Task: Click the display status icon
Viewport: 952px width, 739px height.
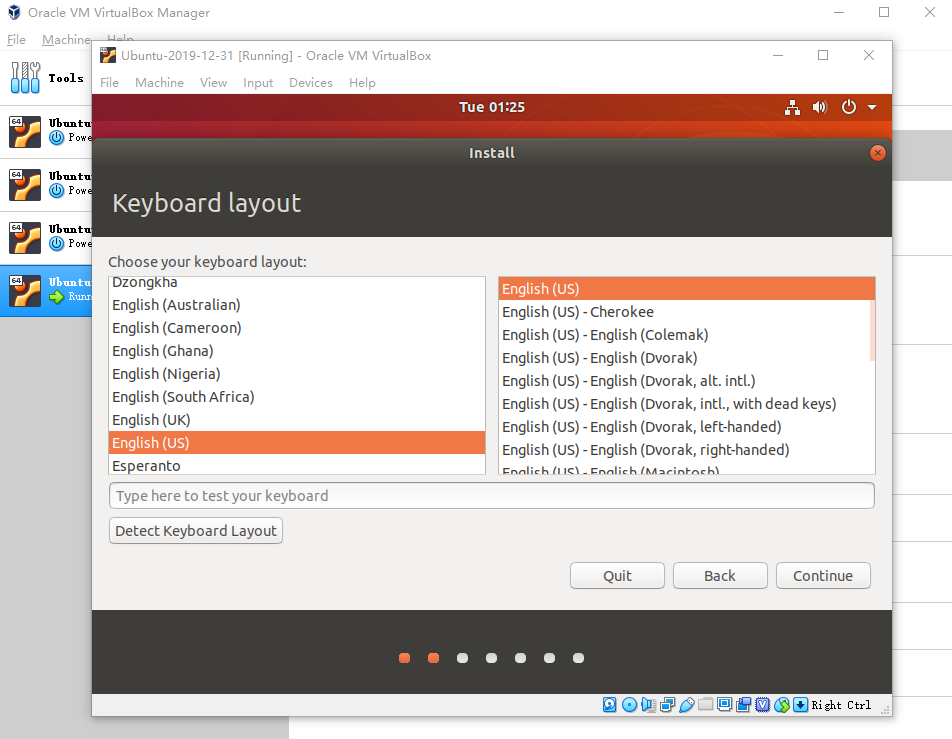Action: [724, 704]
